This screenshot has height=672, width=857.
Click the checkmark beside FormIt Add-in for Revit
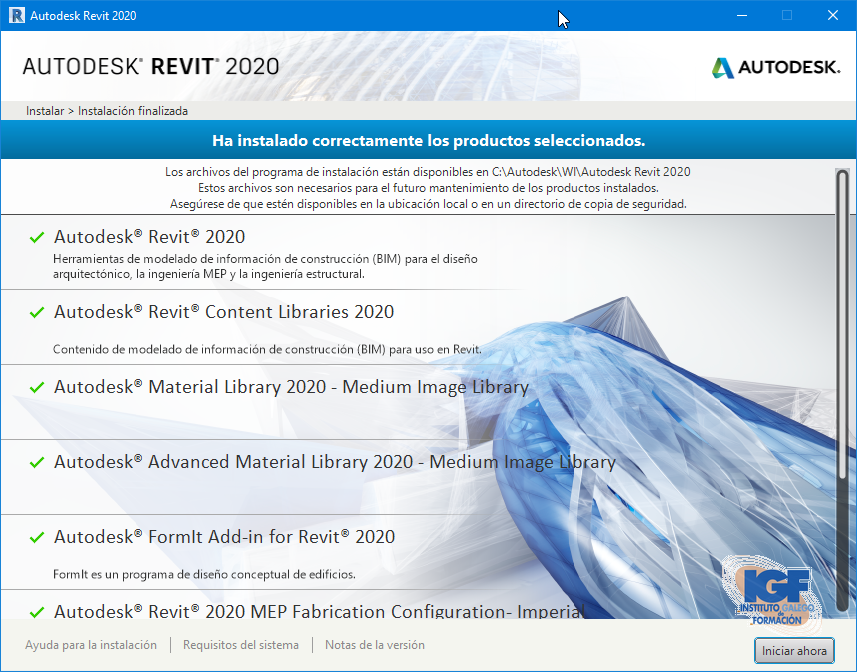click(x=36, y=537)
